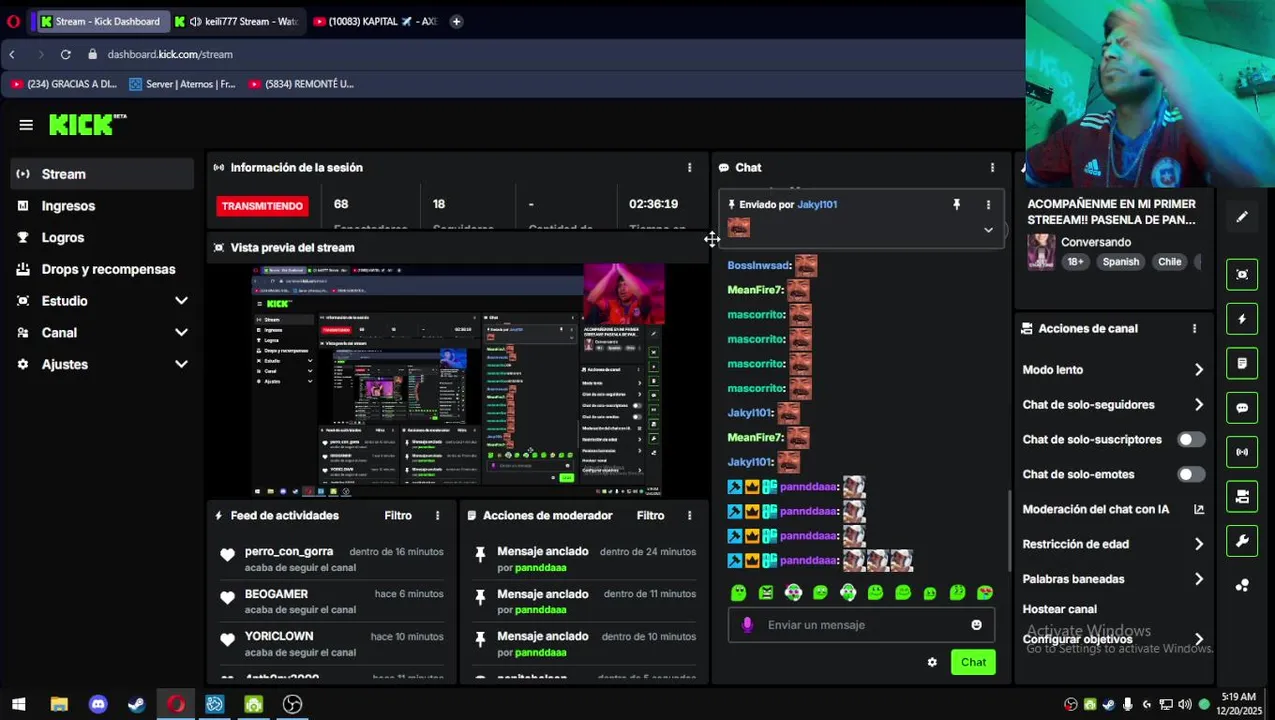Open Palabras baneadas arrow

[x=1199, y=579]
